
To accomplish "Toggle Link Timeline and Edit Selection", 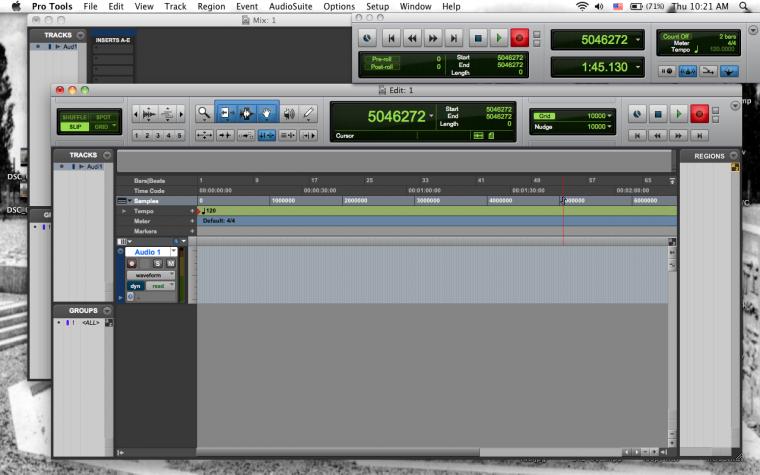I will (267, 136).
